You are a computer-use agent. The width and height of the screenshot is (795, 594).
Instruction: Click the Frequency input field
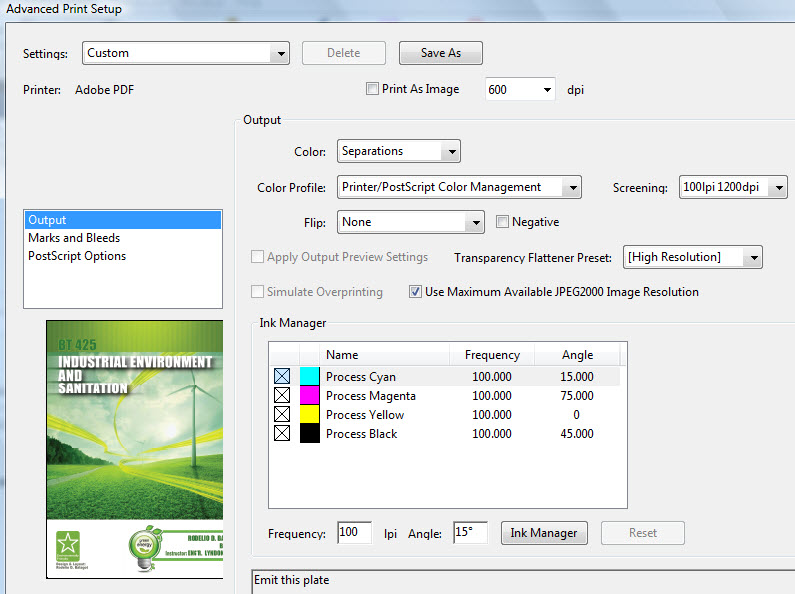[354, 532]
